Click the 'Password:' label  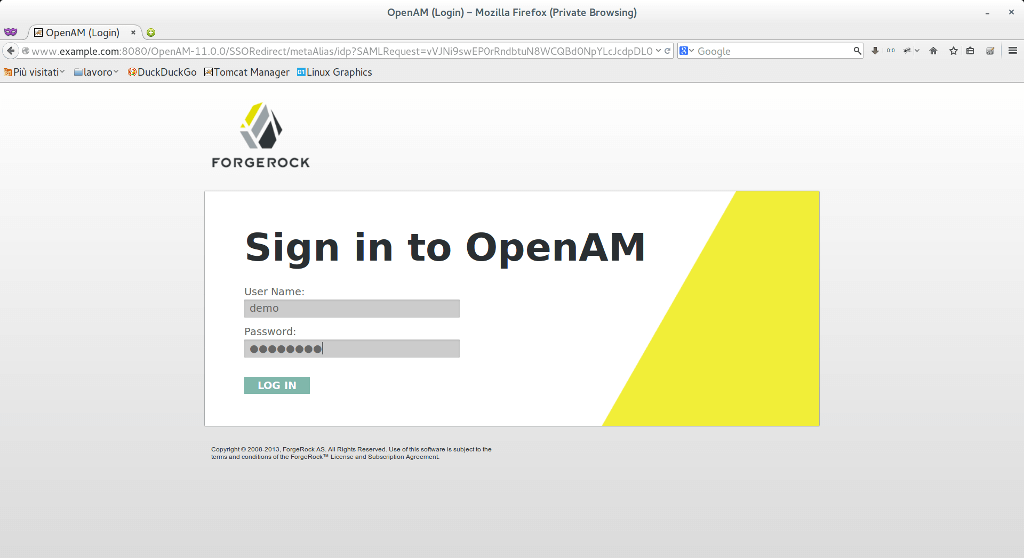point(270,331)
